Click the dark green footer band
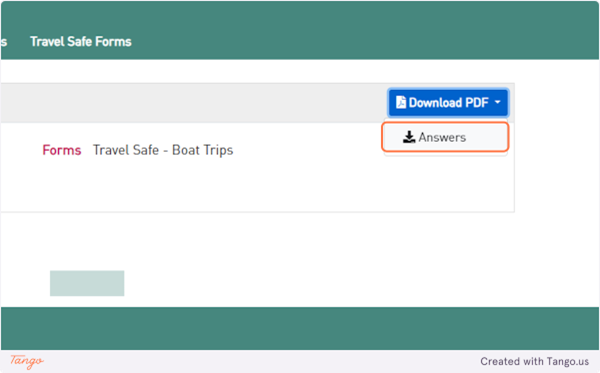The width and height of the screenshot is (600, 373). coord(300,328)
